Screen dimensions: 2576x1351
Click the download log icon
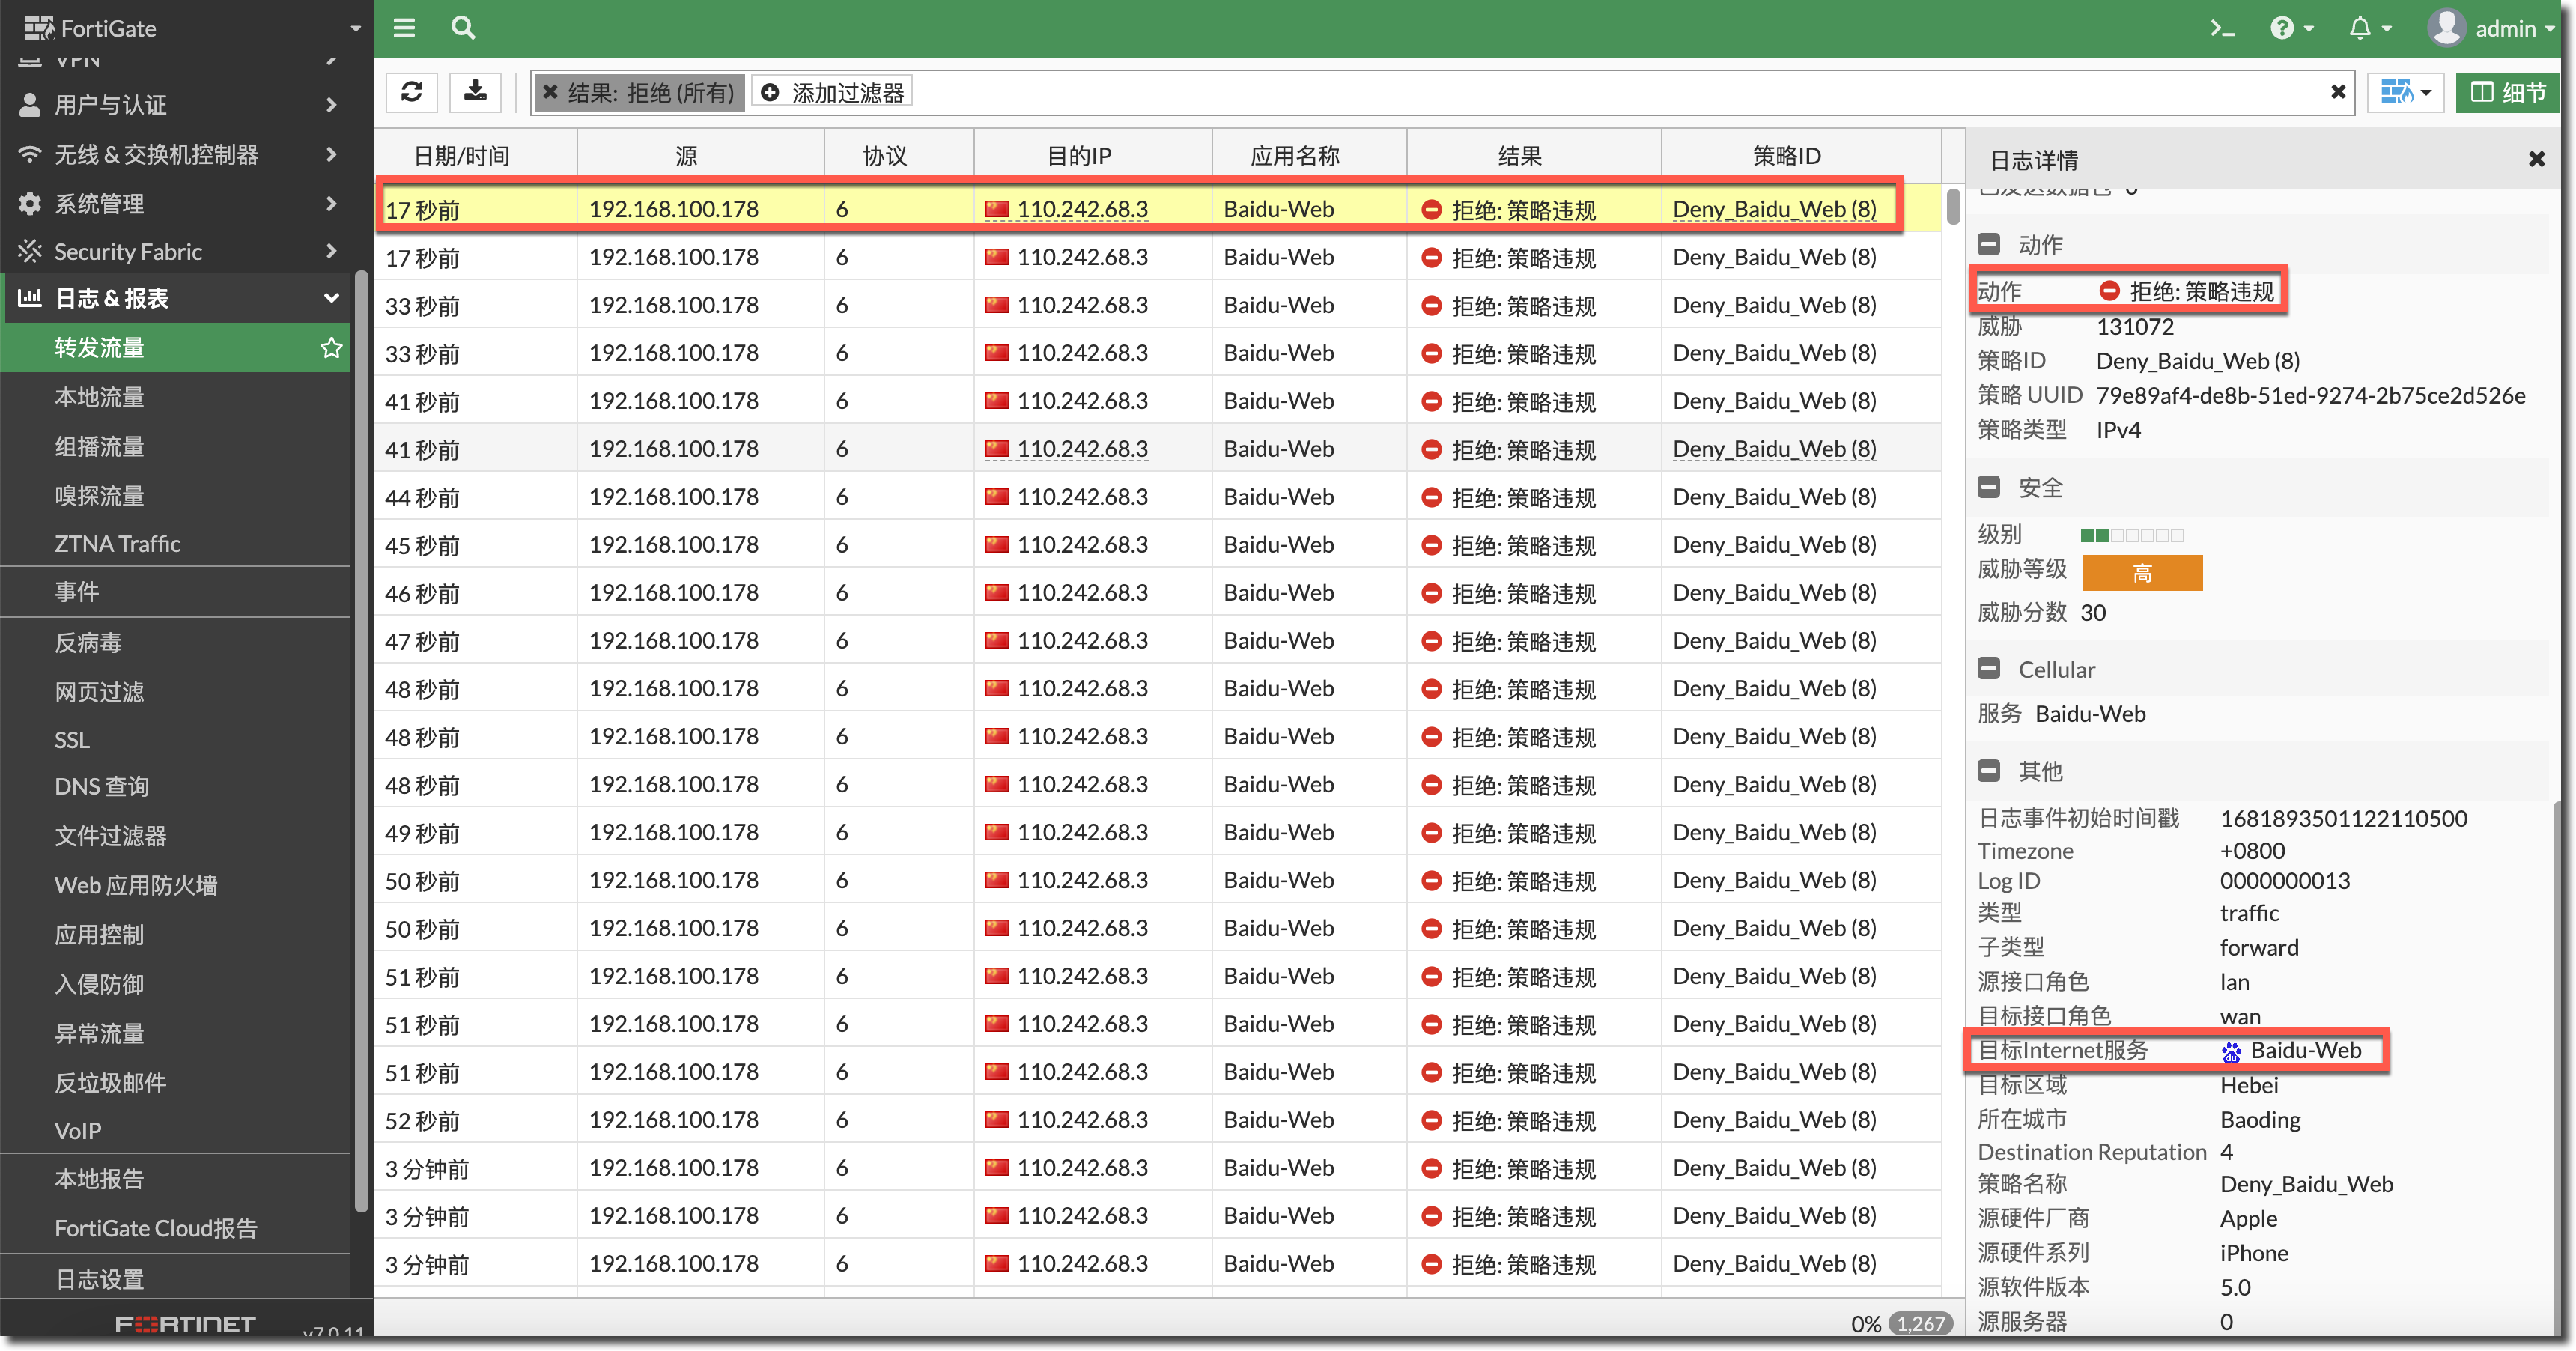point(475,92)
